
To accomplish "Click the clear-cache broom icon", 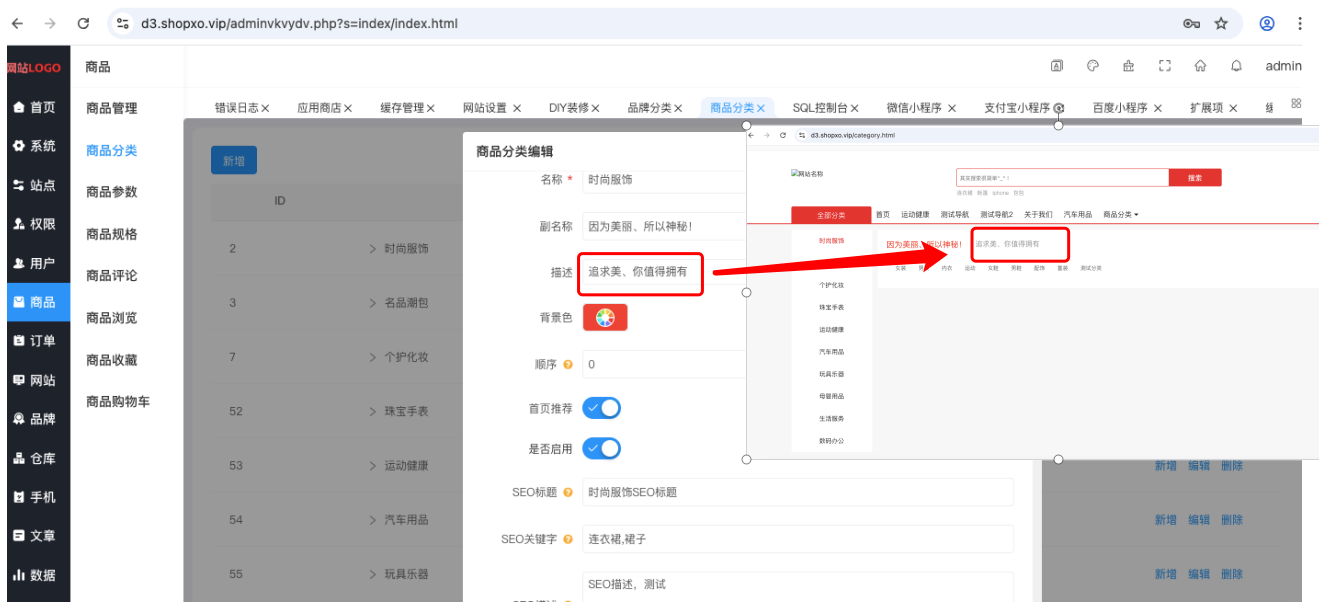I will tap(1129, 66).
